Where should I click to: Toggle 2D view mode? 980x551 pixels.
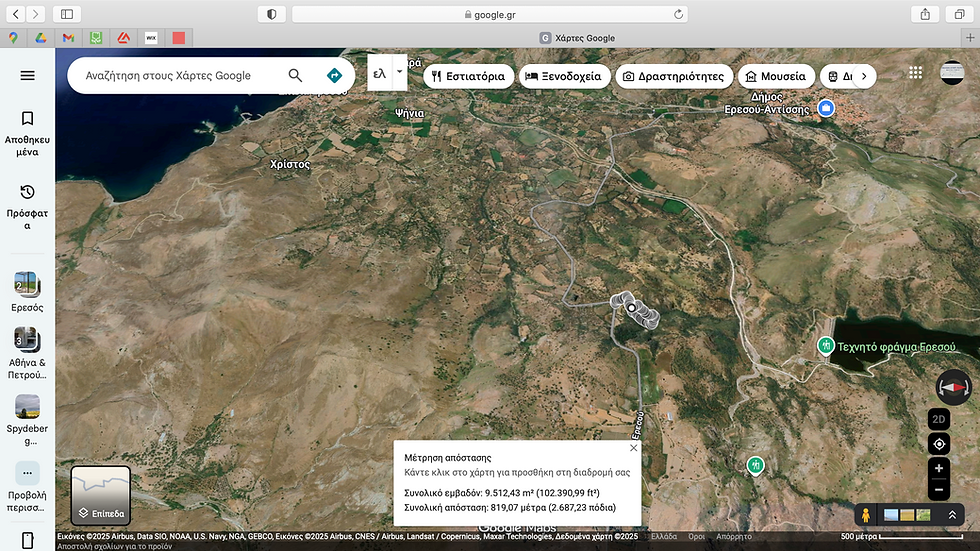(939, 419)
